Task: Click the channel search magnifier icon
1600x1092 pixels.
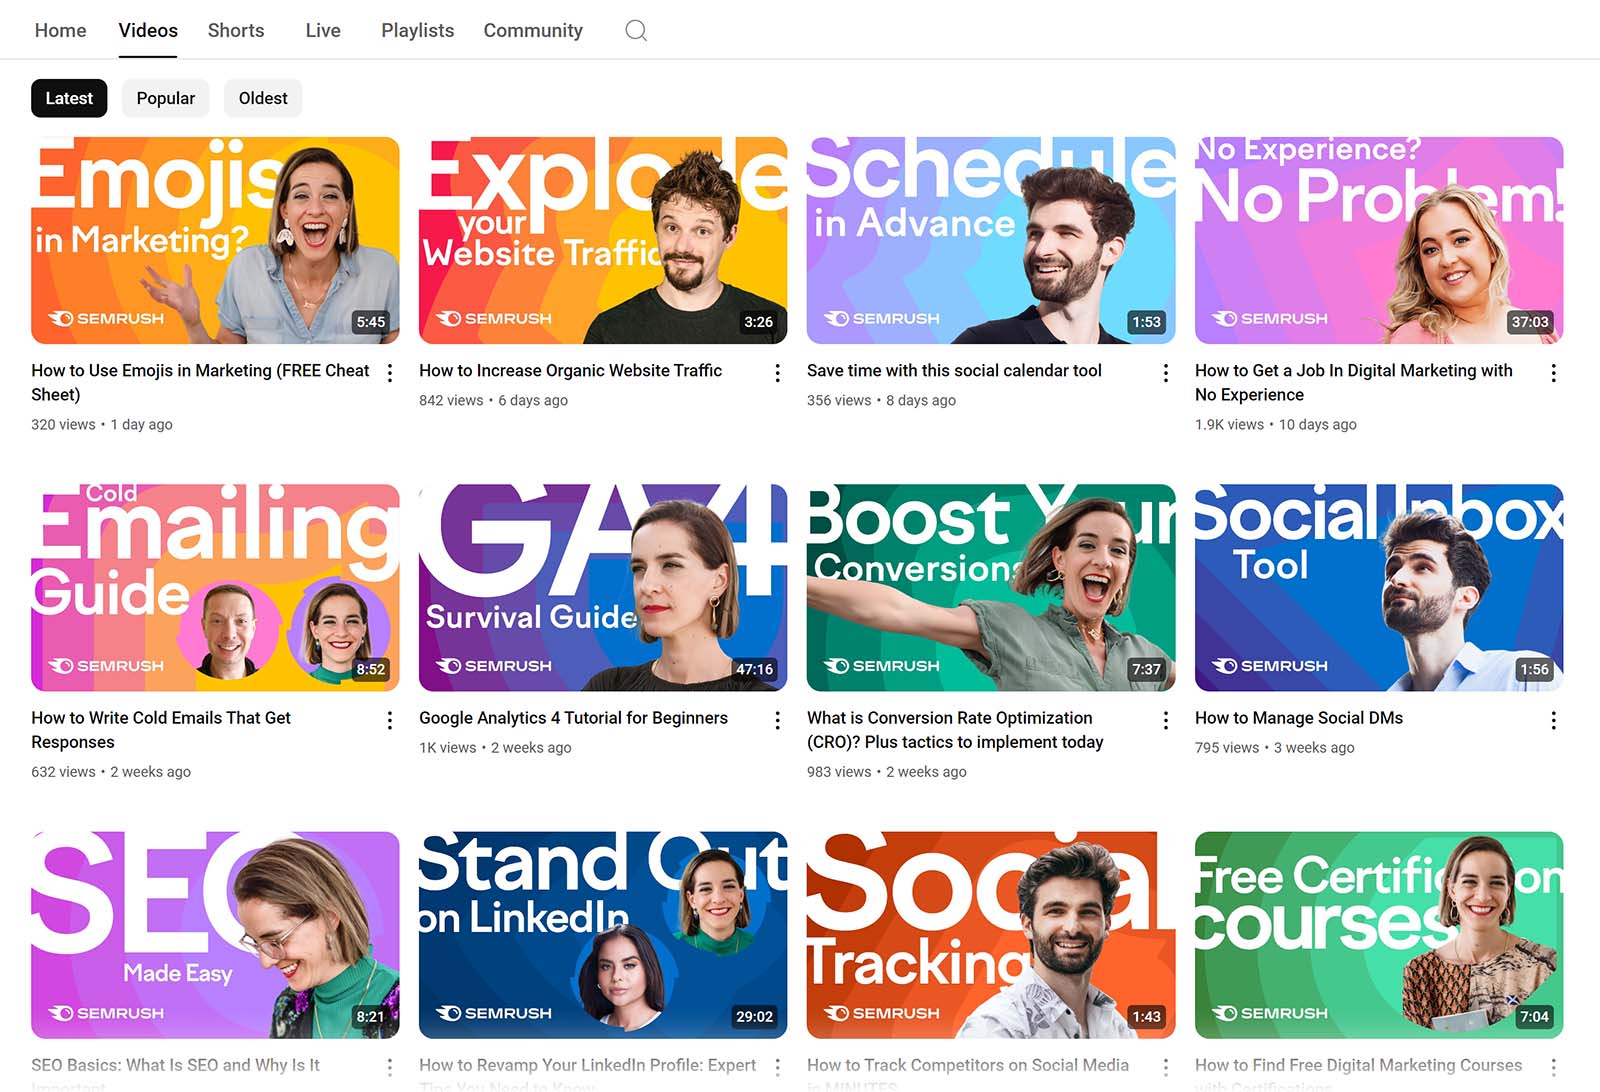Action: point(636,31)
